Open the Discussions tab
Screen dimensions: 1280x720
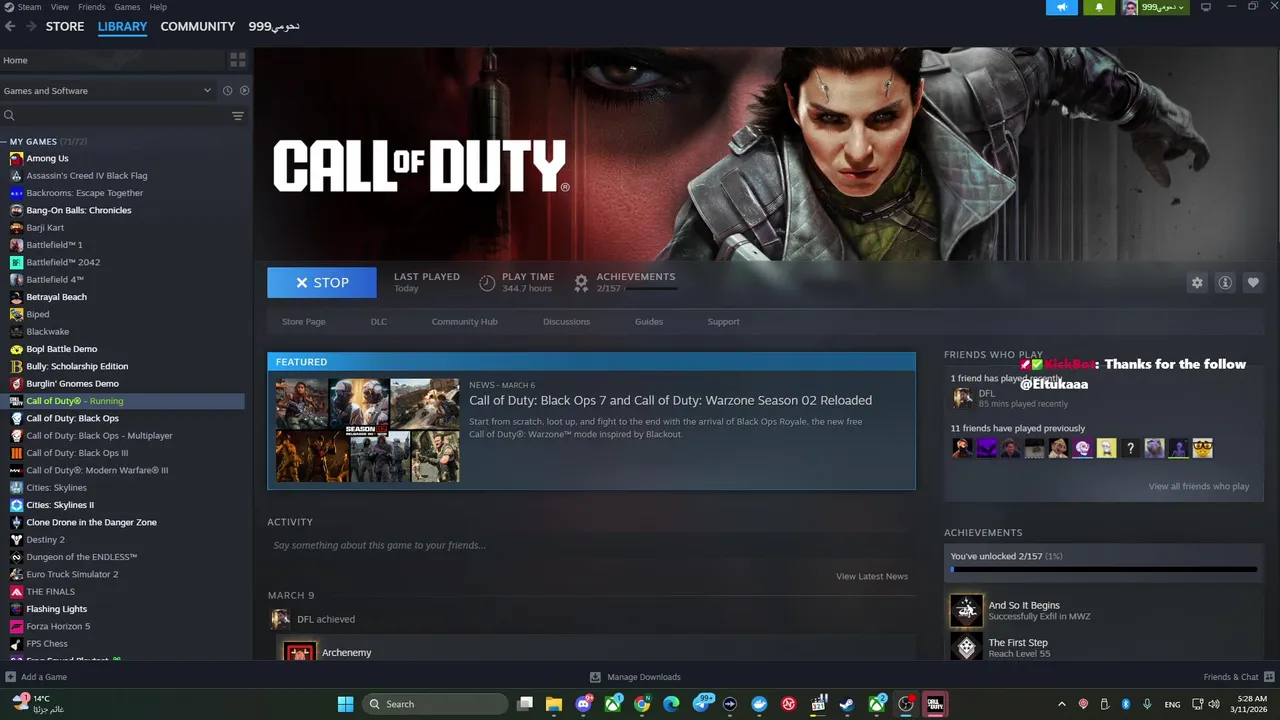click(x=566, y=322)
